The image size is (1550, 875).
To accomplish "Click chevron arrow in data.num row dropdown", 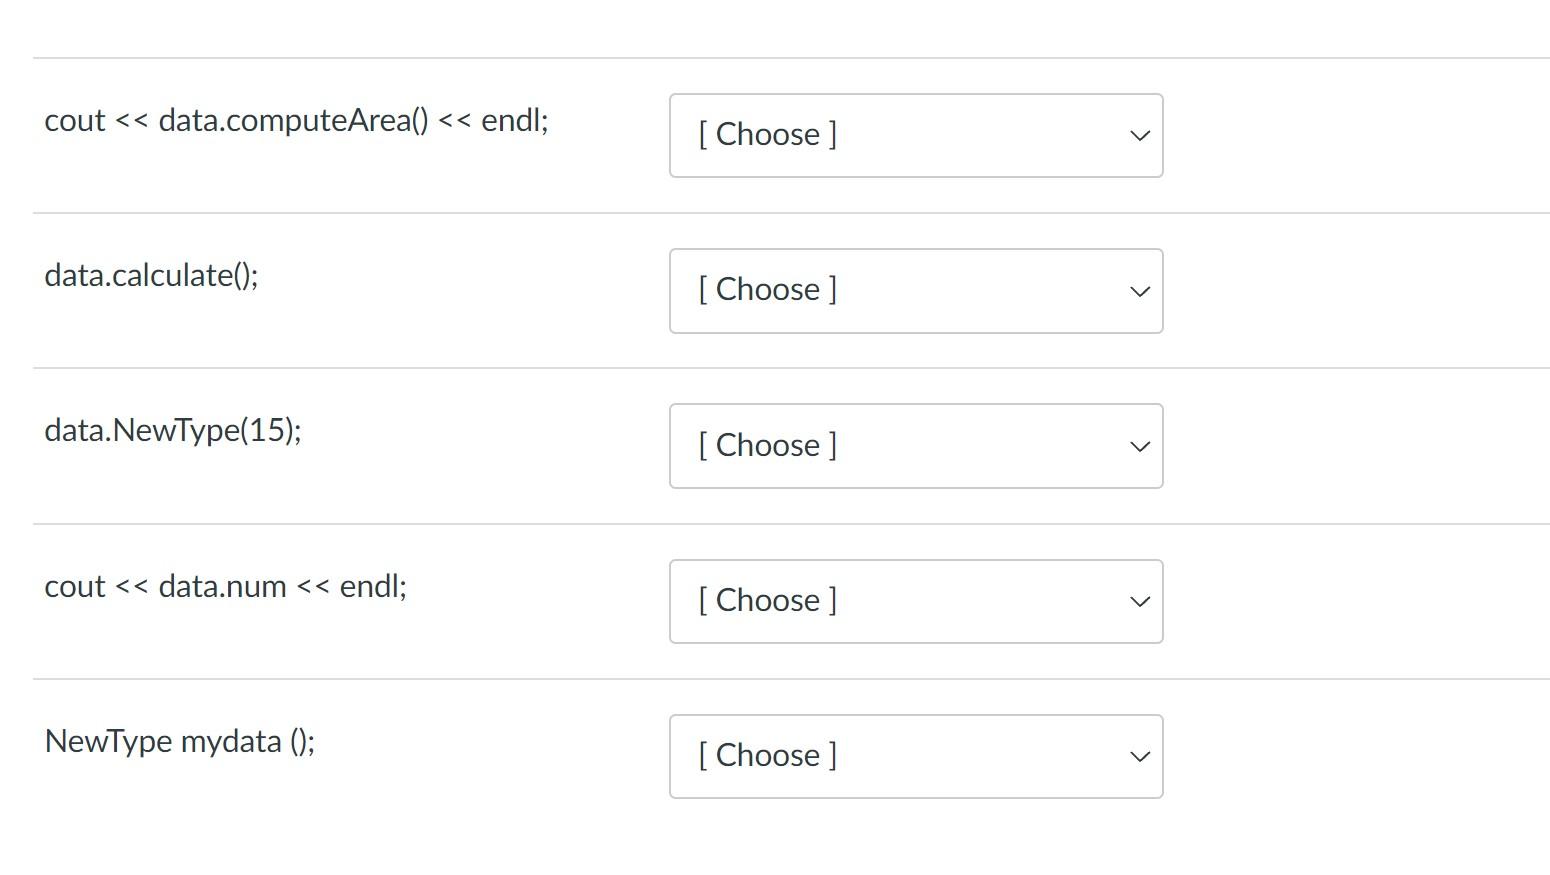I will pos(1139,602).
